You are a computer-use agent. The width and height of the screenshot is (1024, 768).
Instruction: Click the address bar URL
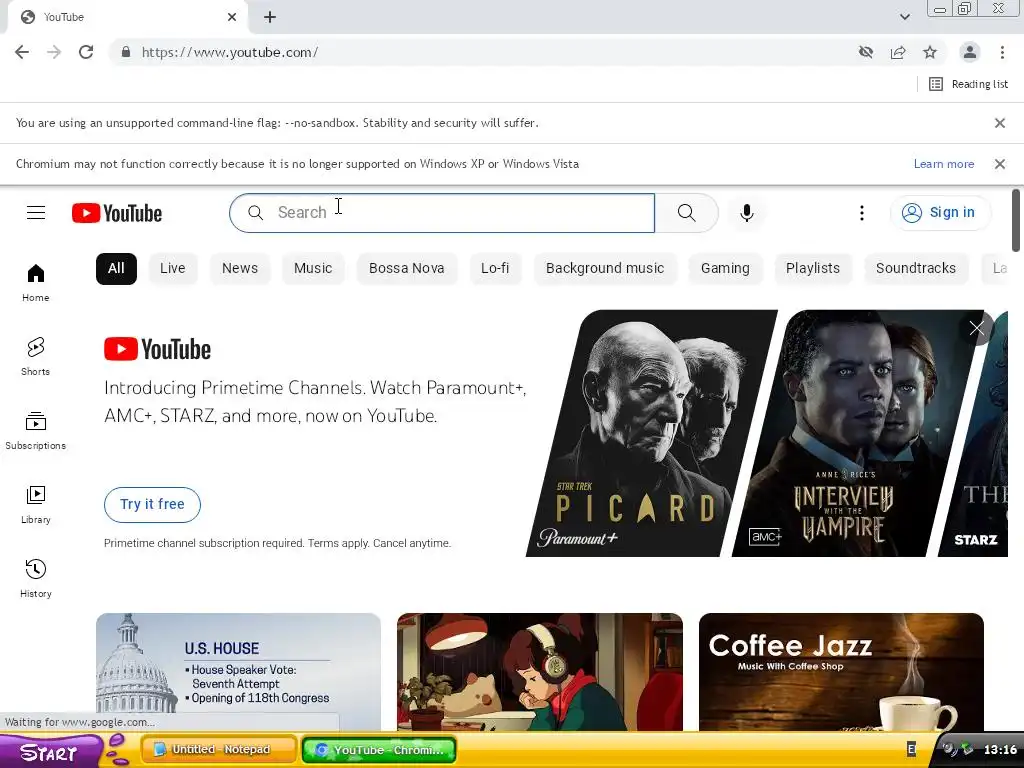229,52
